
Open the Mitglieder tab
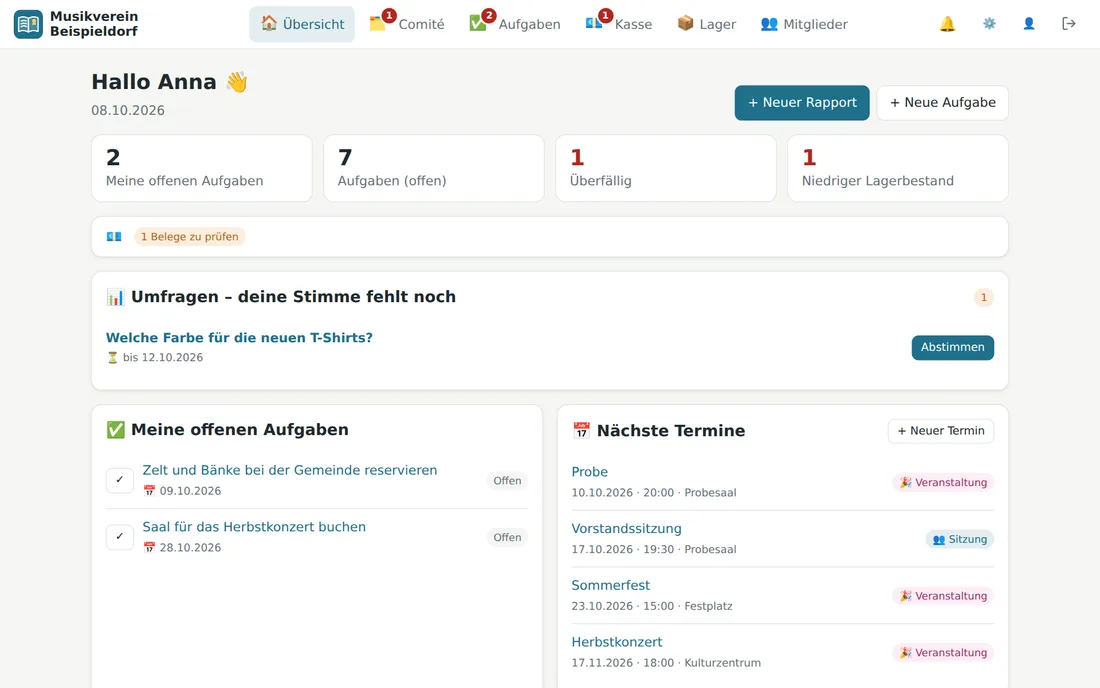click(x=804, y=24)
